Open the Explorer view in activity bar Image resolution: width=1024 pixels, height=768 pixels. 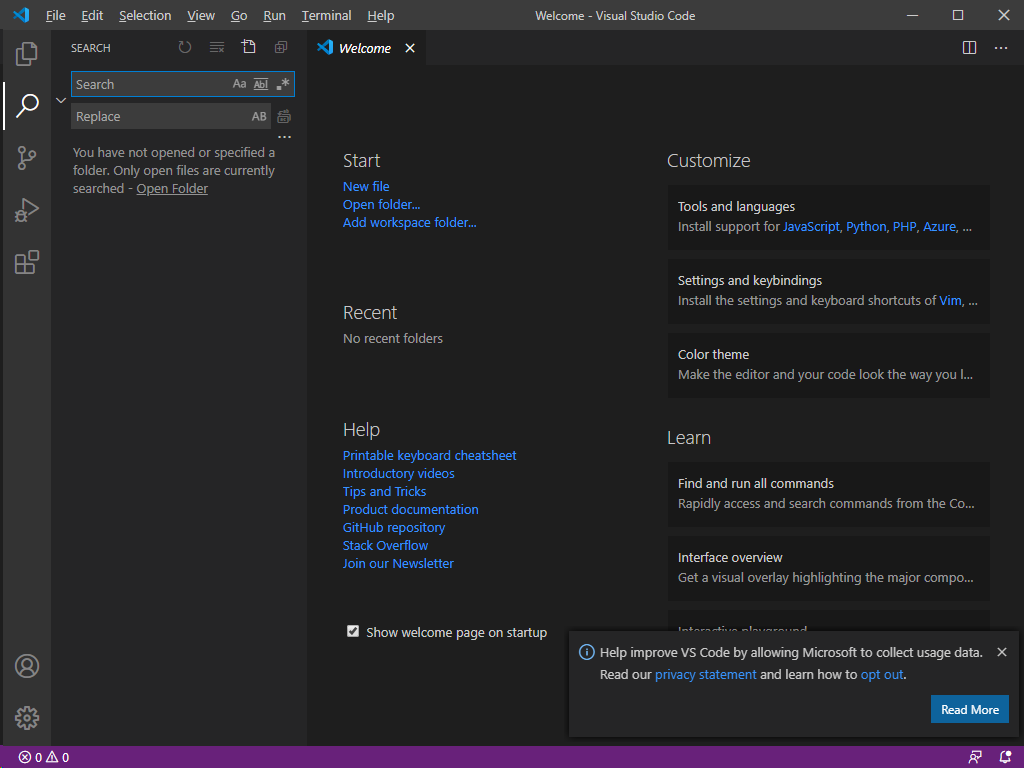pos(27,53)
